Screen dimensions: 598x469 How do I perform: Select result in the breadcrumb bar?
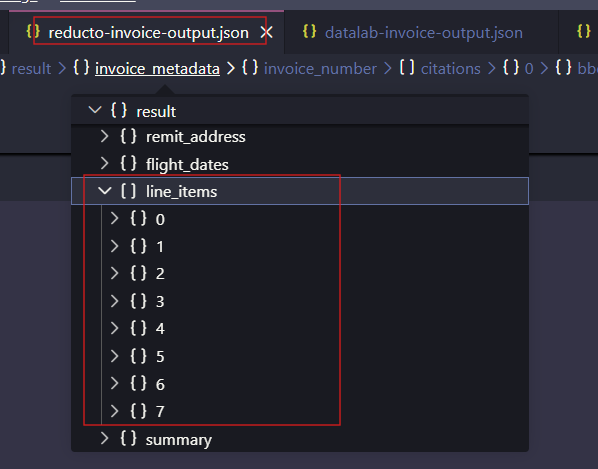coord(31,69)
